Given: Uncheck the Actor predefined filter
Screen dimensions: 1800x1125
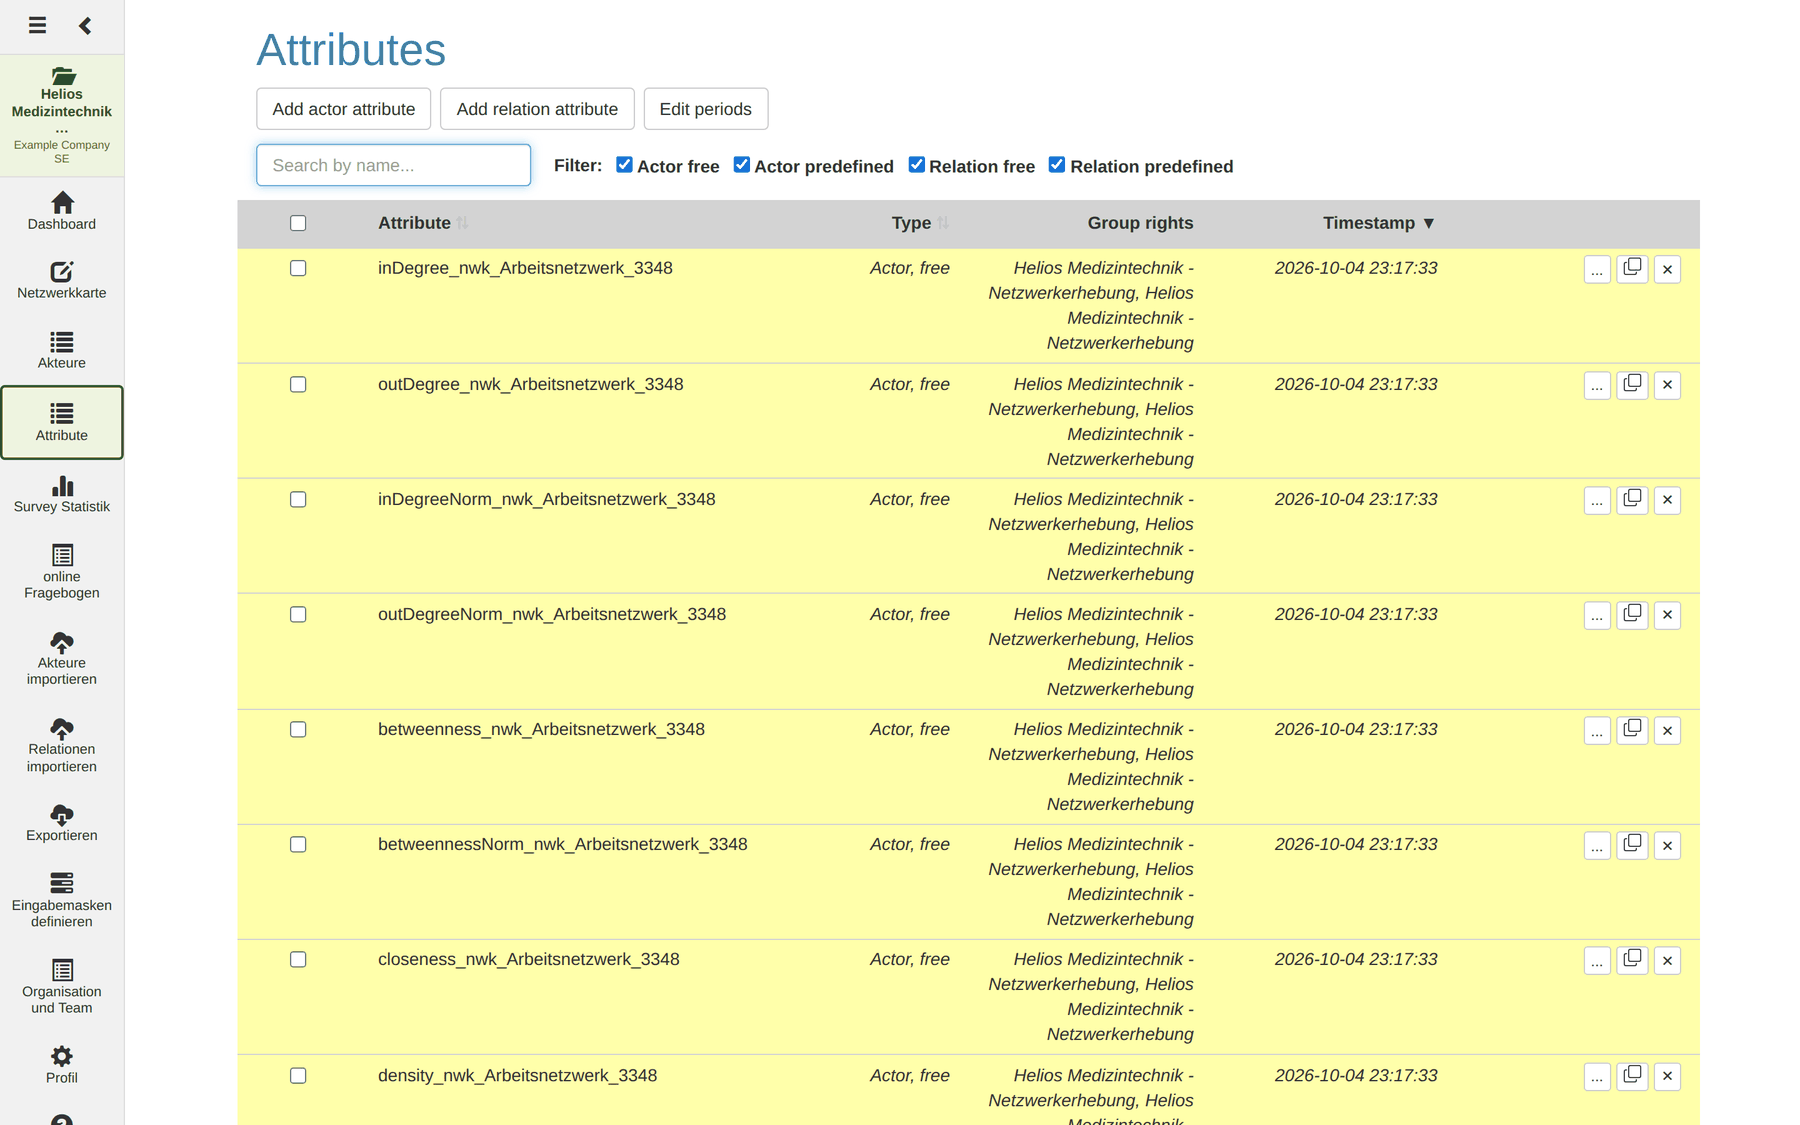Looking at the screenshot, I should (741, 165).
